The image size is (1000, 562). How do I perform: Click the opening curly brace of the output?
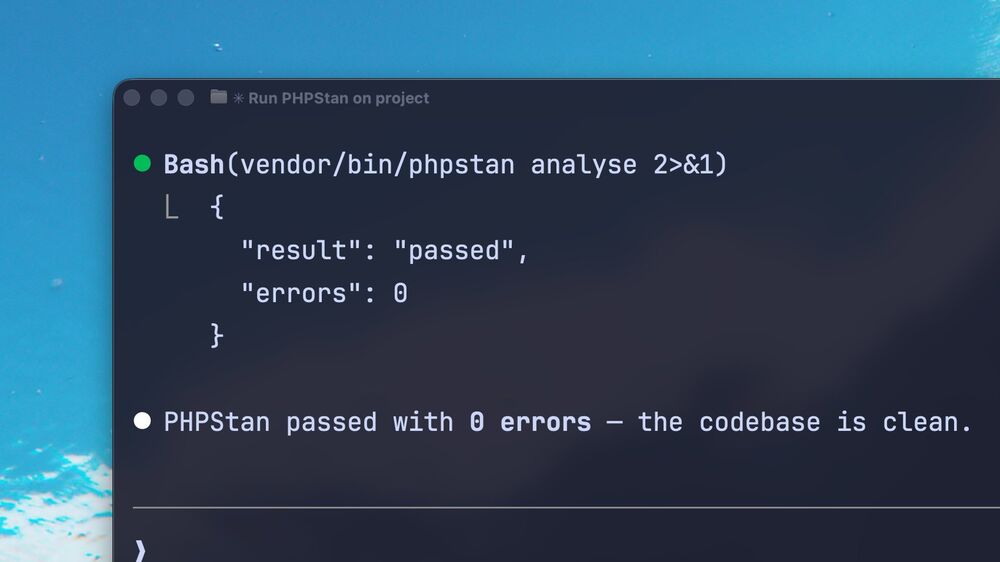(217, 208)
